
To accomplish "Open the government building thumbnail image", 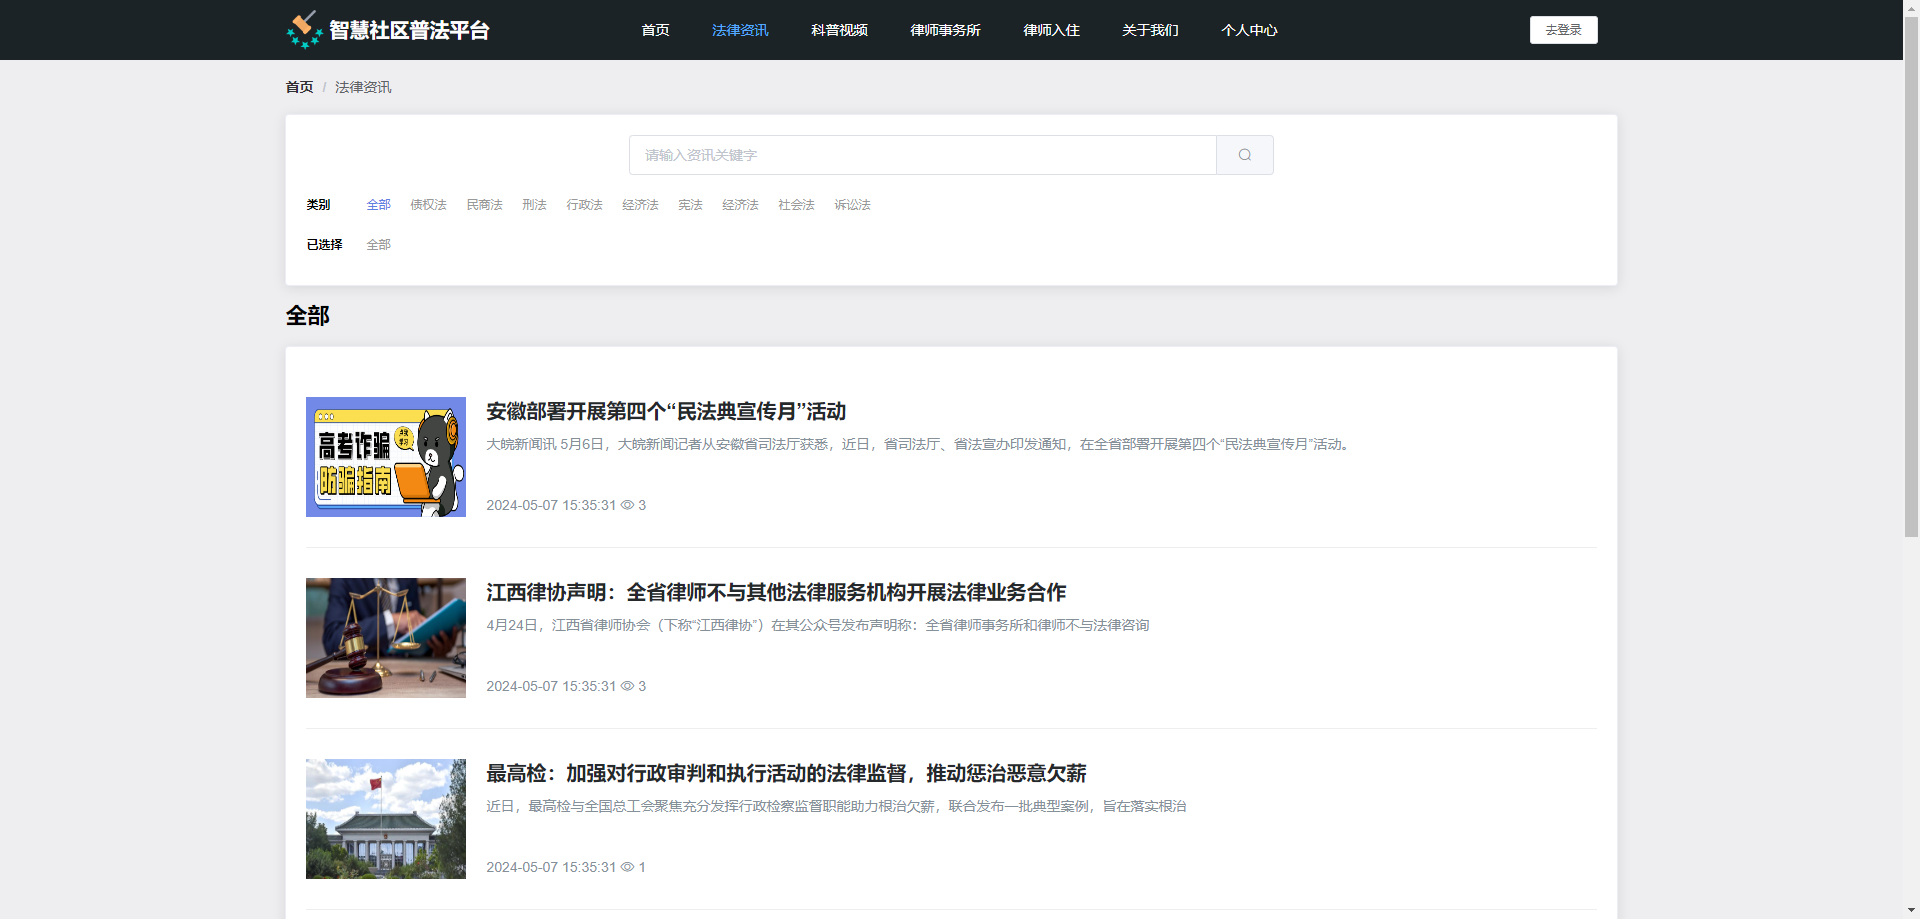I will tap(386, 819).
